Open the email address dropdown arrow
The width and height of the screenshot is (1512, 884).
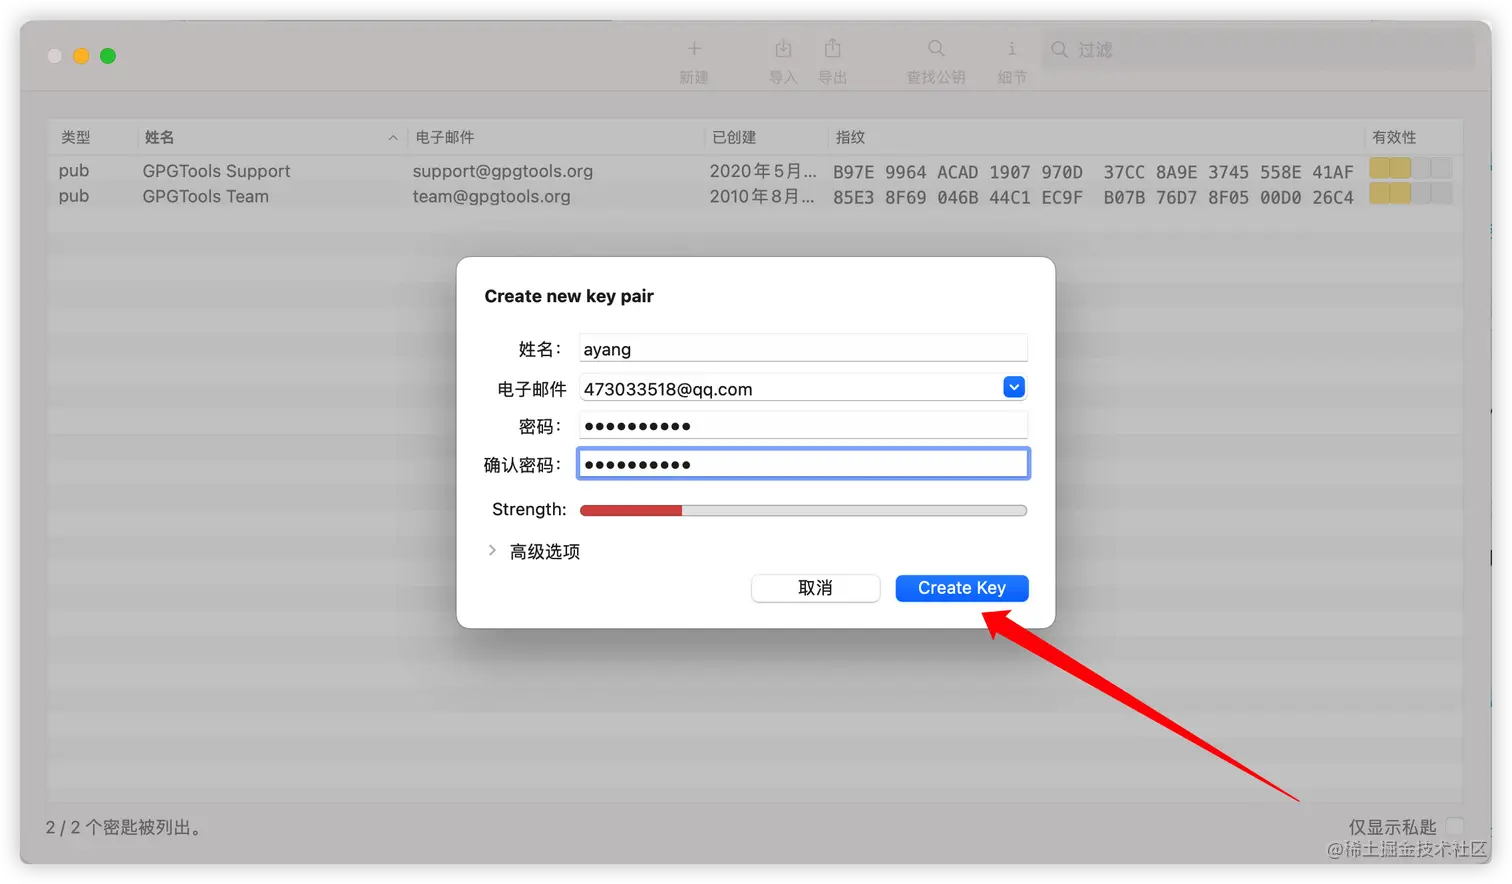pos(1014,387)
